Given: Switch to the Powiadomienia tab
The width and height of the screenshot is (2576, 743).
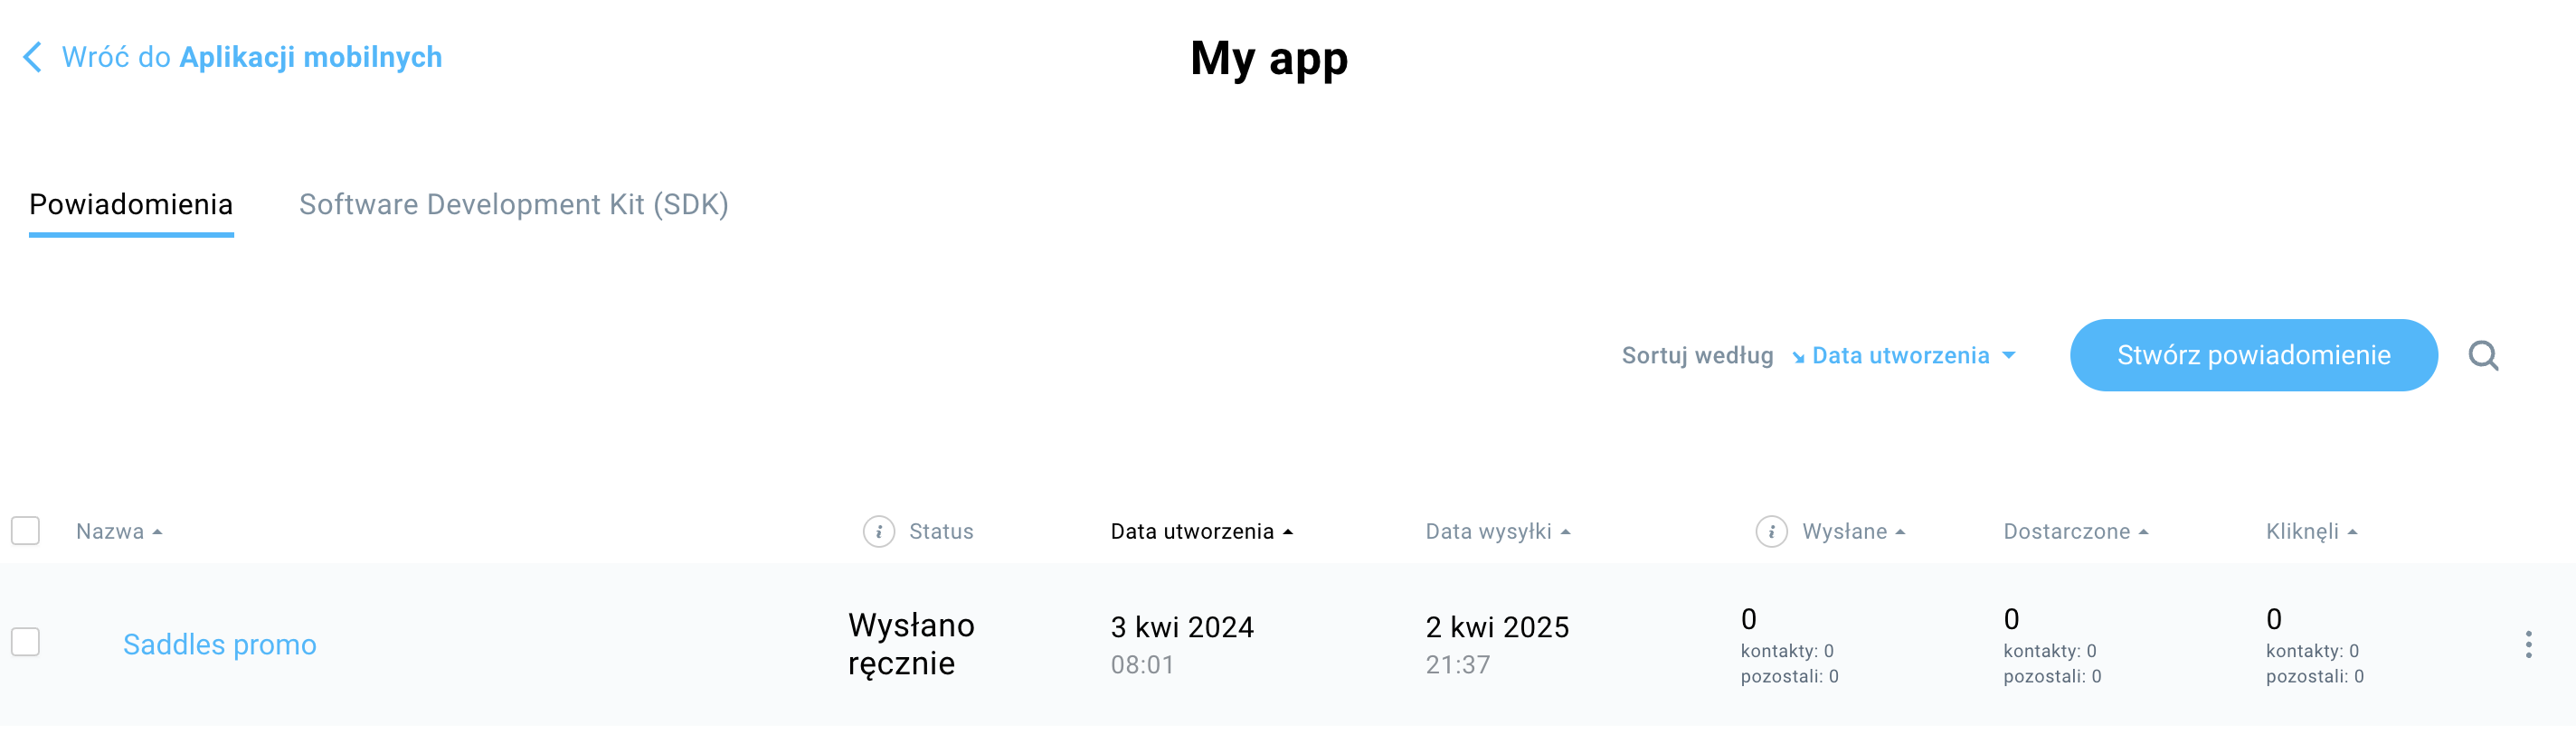Looking at the screenshot, I should point(131,204).
